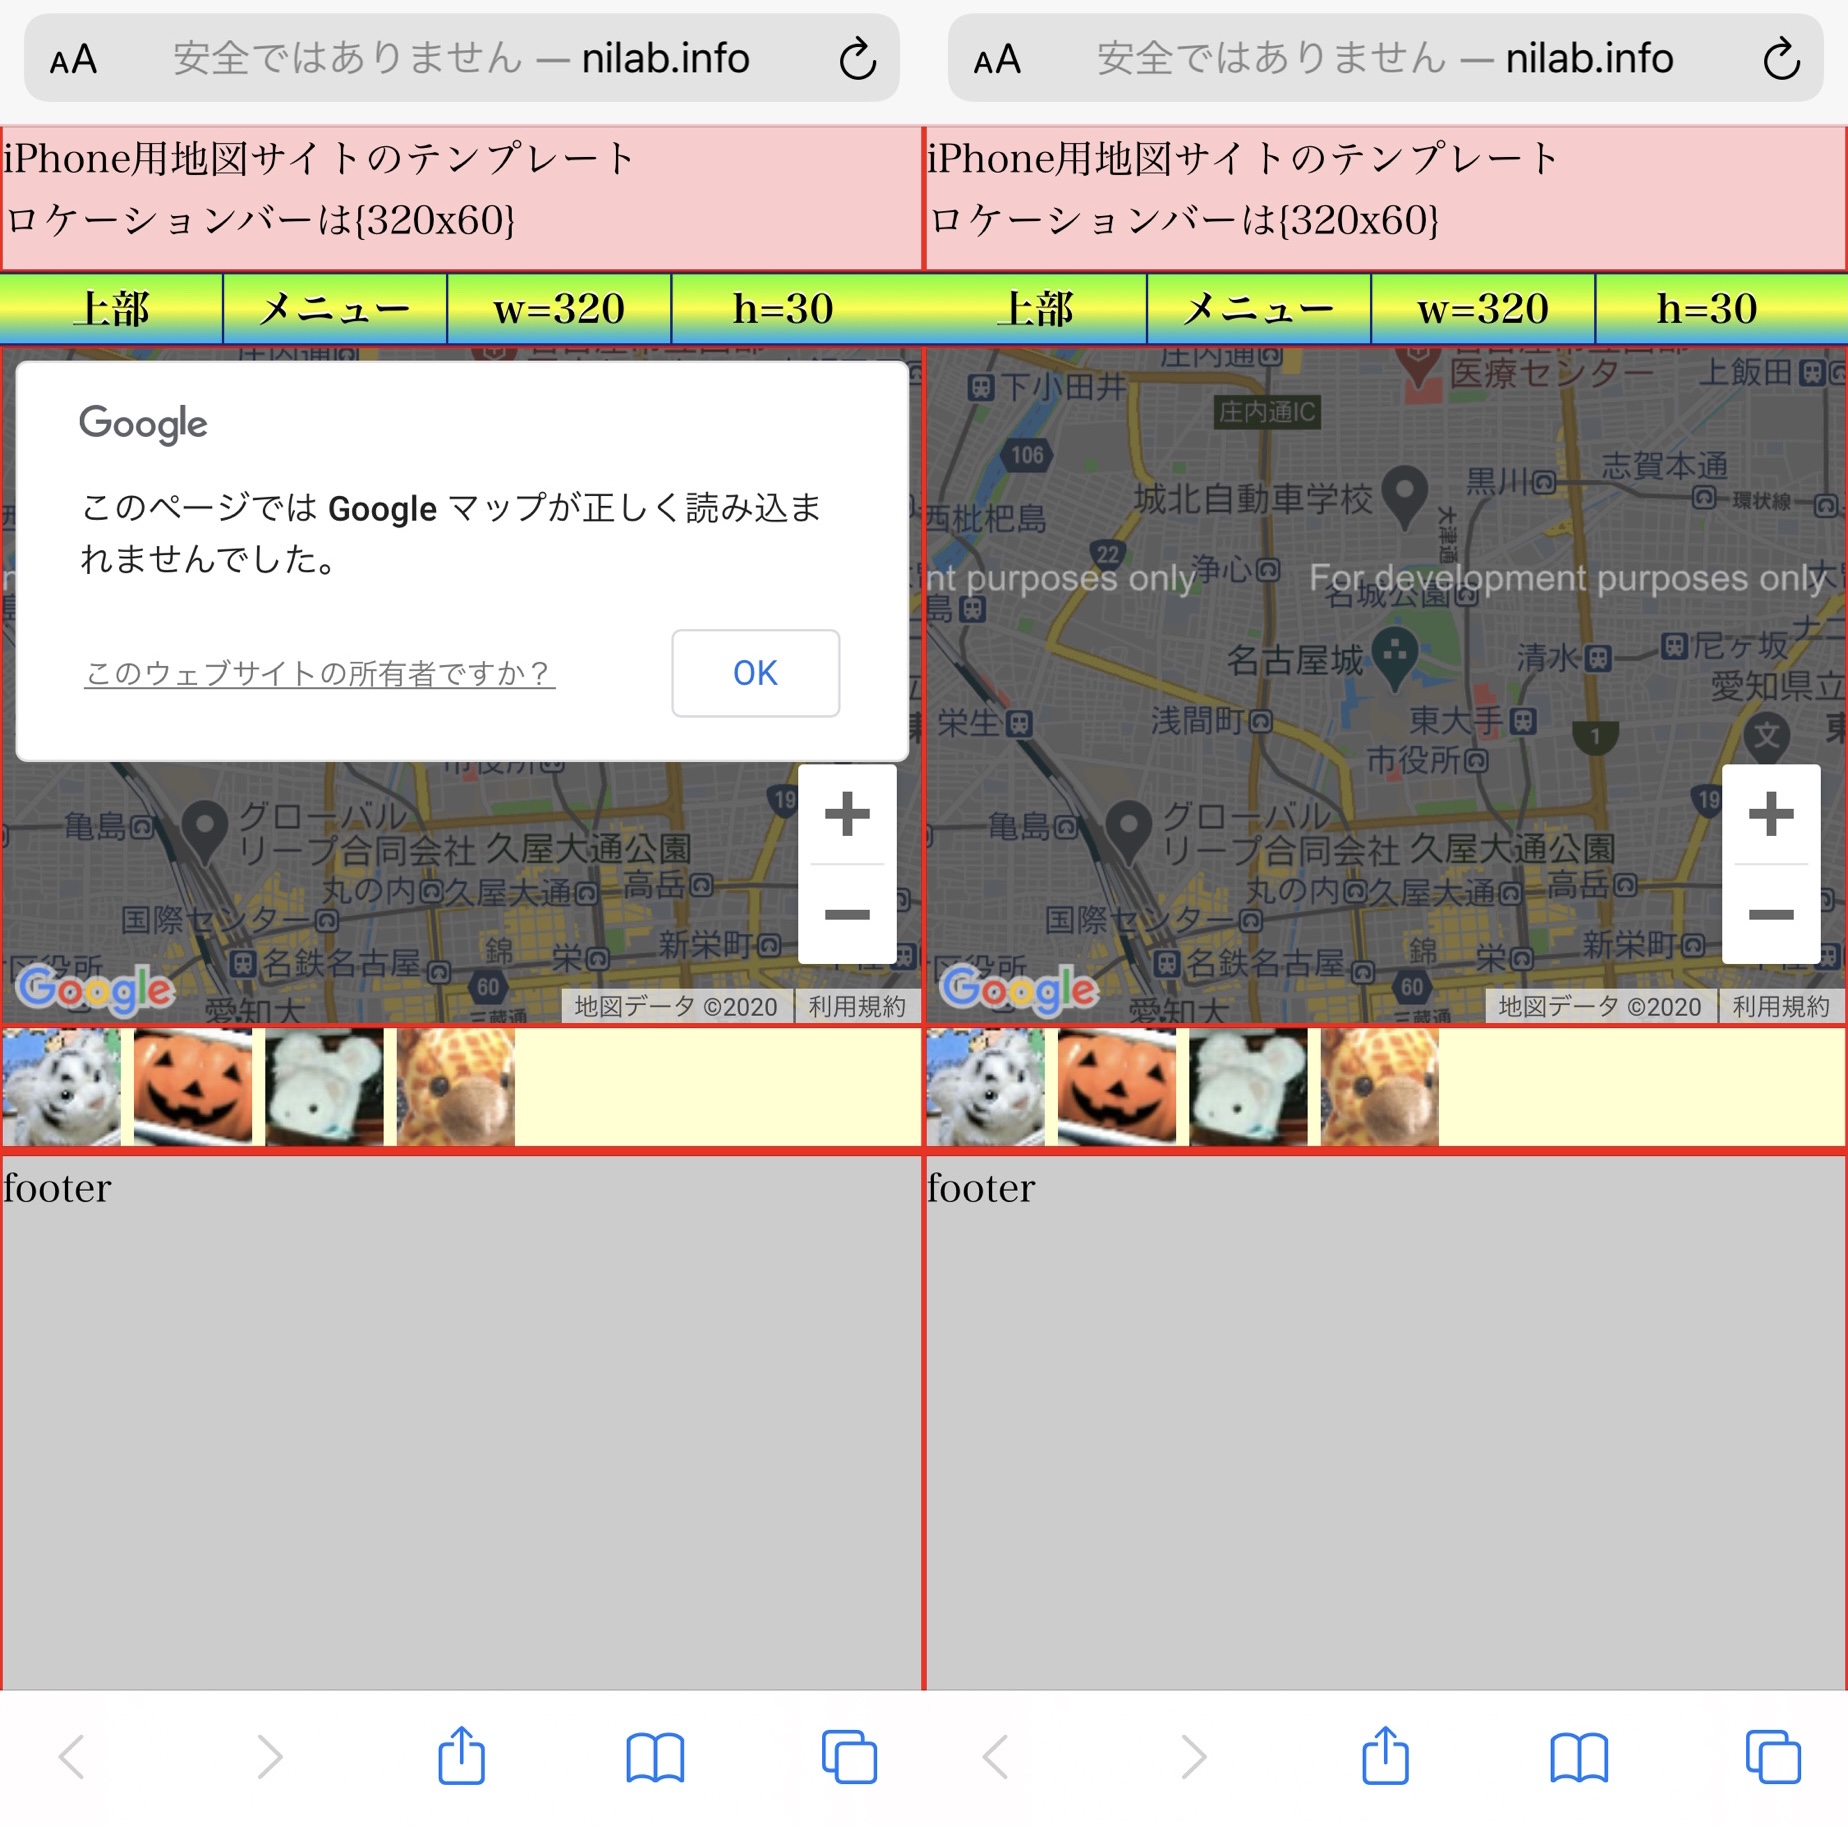
Task: Show tabs overview in left Safari toolbar
Action: coord(849,1757)
